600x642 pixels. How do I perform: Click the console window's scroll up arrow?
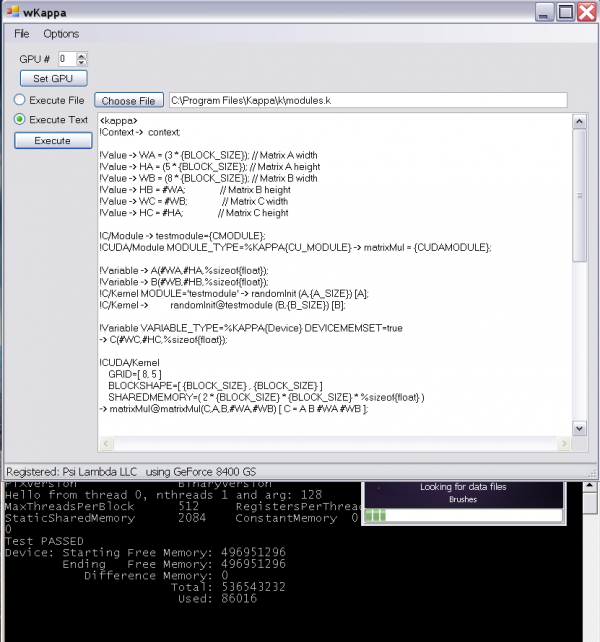click(590, 486)
